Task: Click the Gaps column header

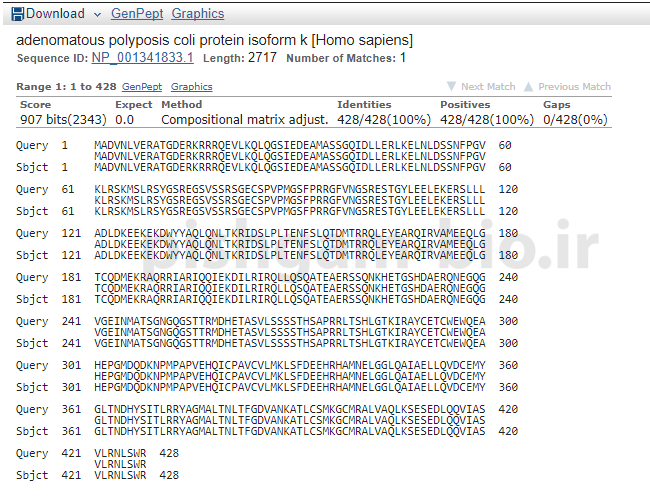Action: point(557,104)
